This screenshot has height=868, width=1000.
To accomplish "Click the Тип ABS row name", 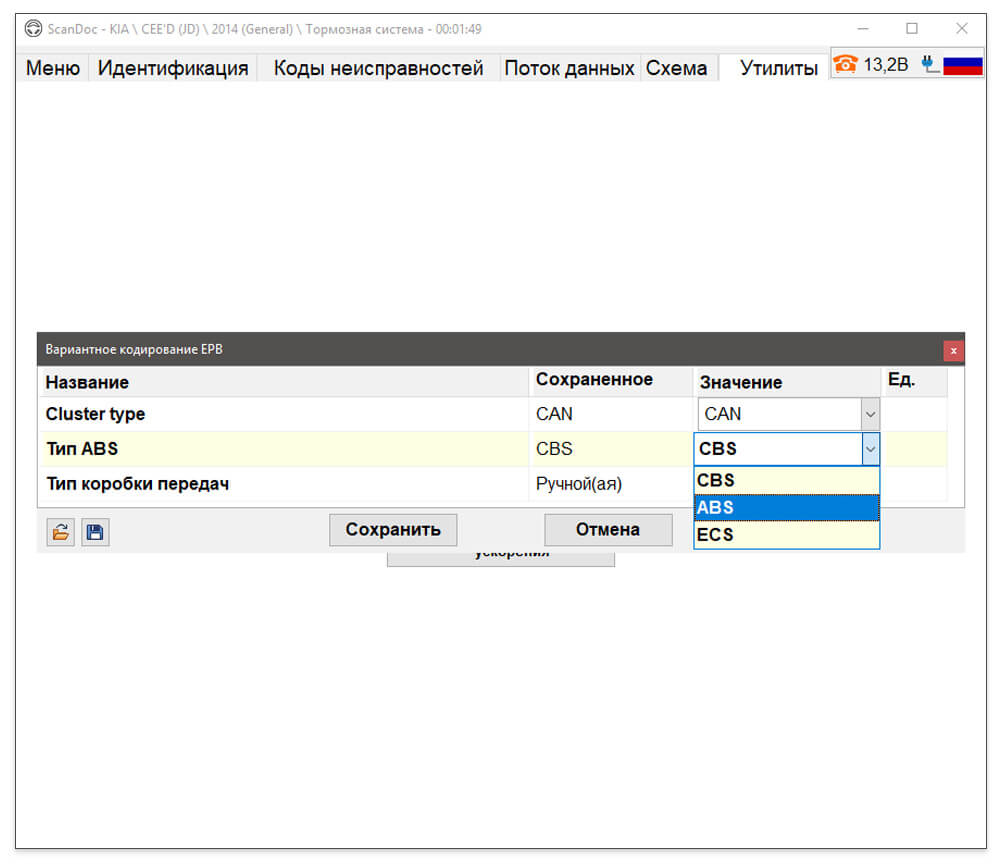I will pyautogui.click(x=82, y=449).
